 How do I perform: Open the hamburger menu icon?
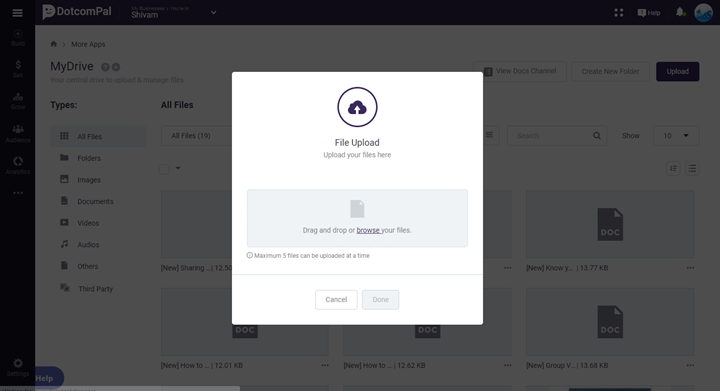(x=17, y=13)
